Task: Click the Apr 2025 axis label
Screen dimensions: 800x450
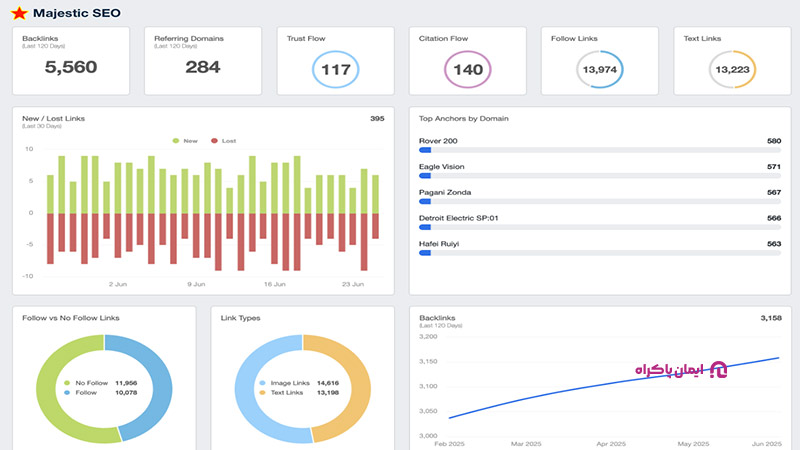Action: coord(611,444)
